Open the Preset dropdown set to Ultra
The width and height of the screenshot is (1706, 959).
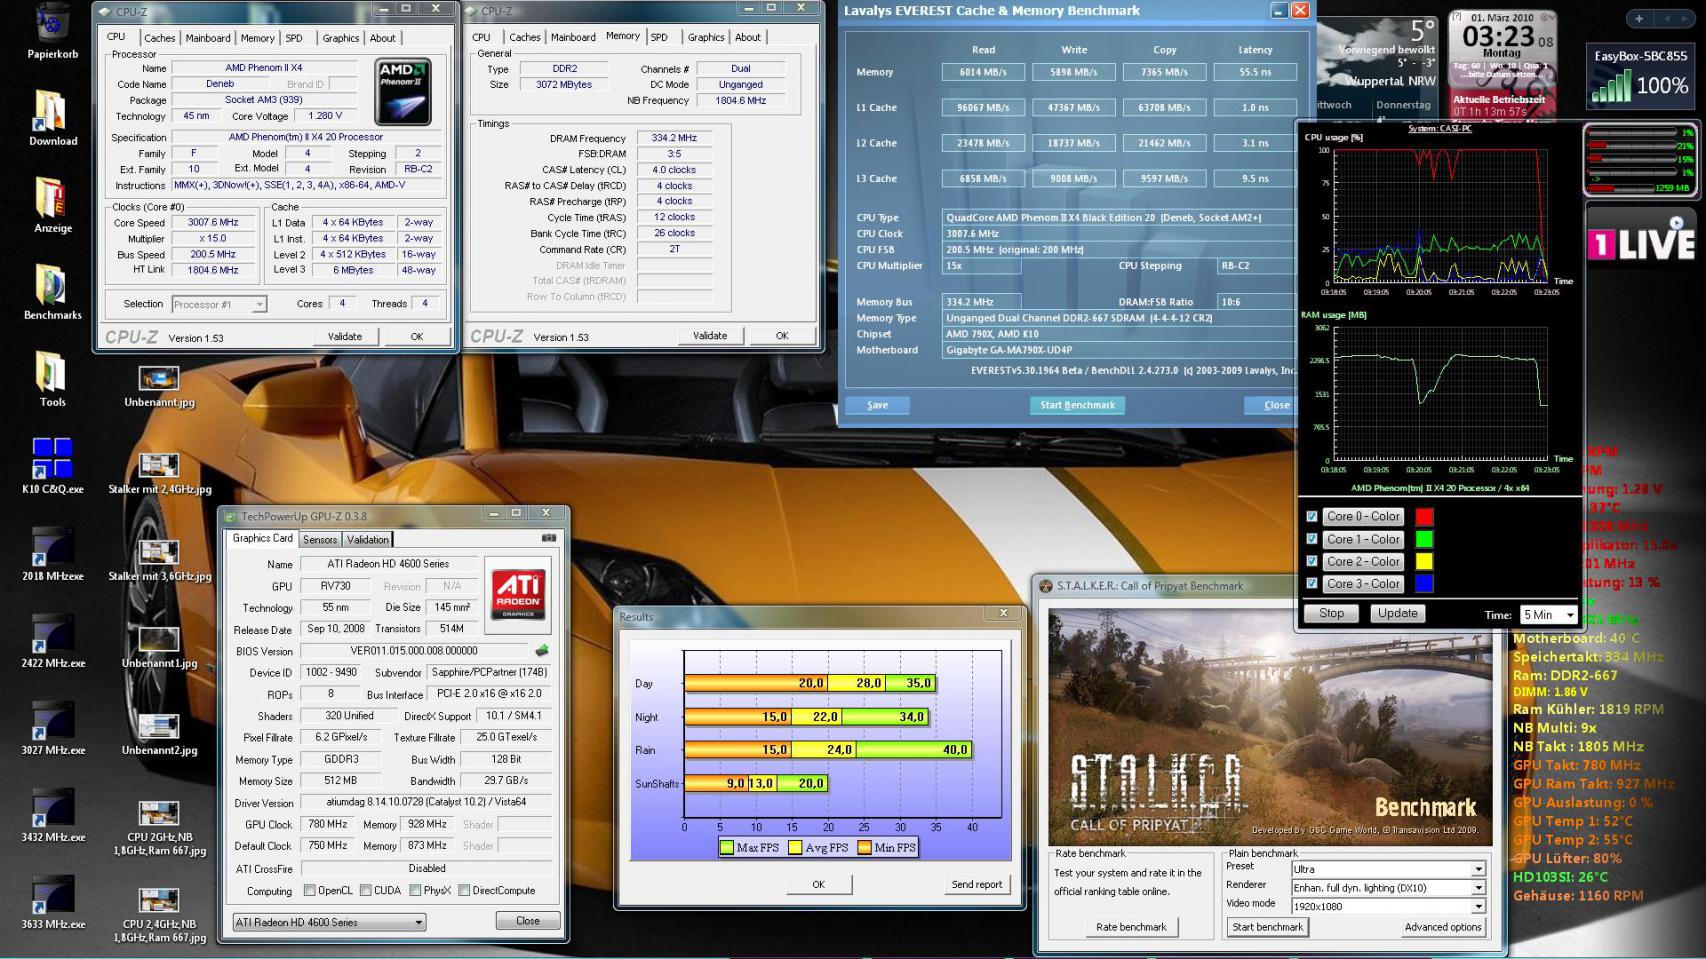tap(1388, 869)
